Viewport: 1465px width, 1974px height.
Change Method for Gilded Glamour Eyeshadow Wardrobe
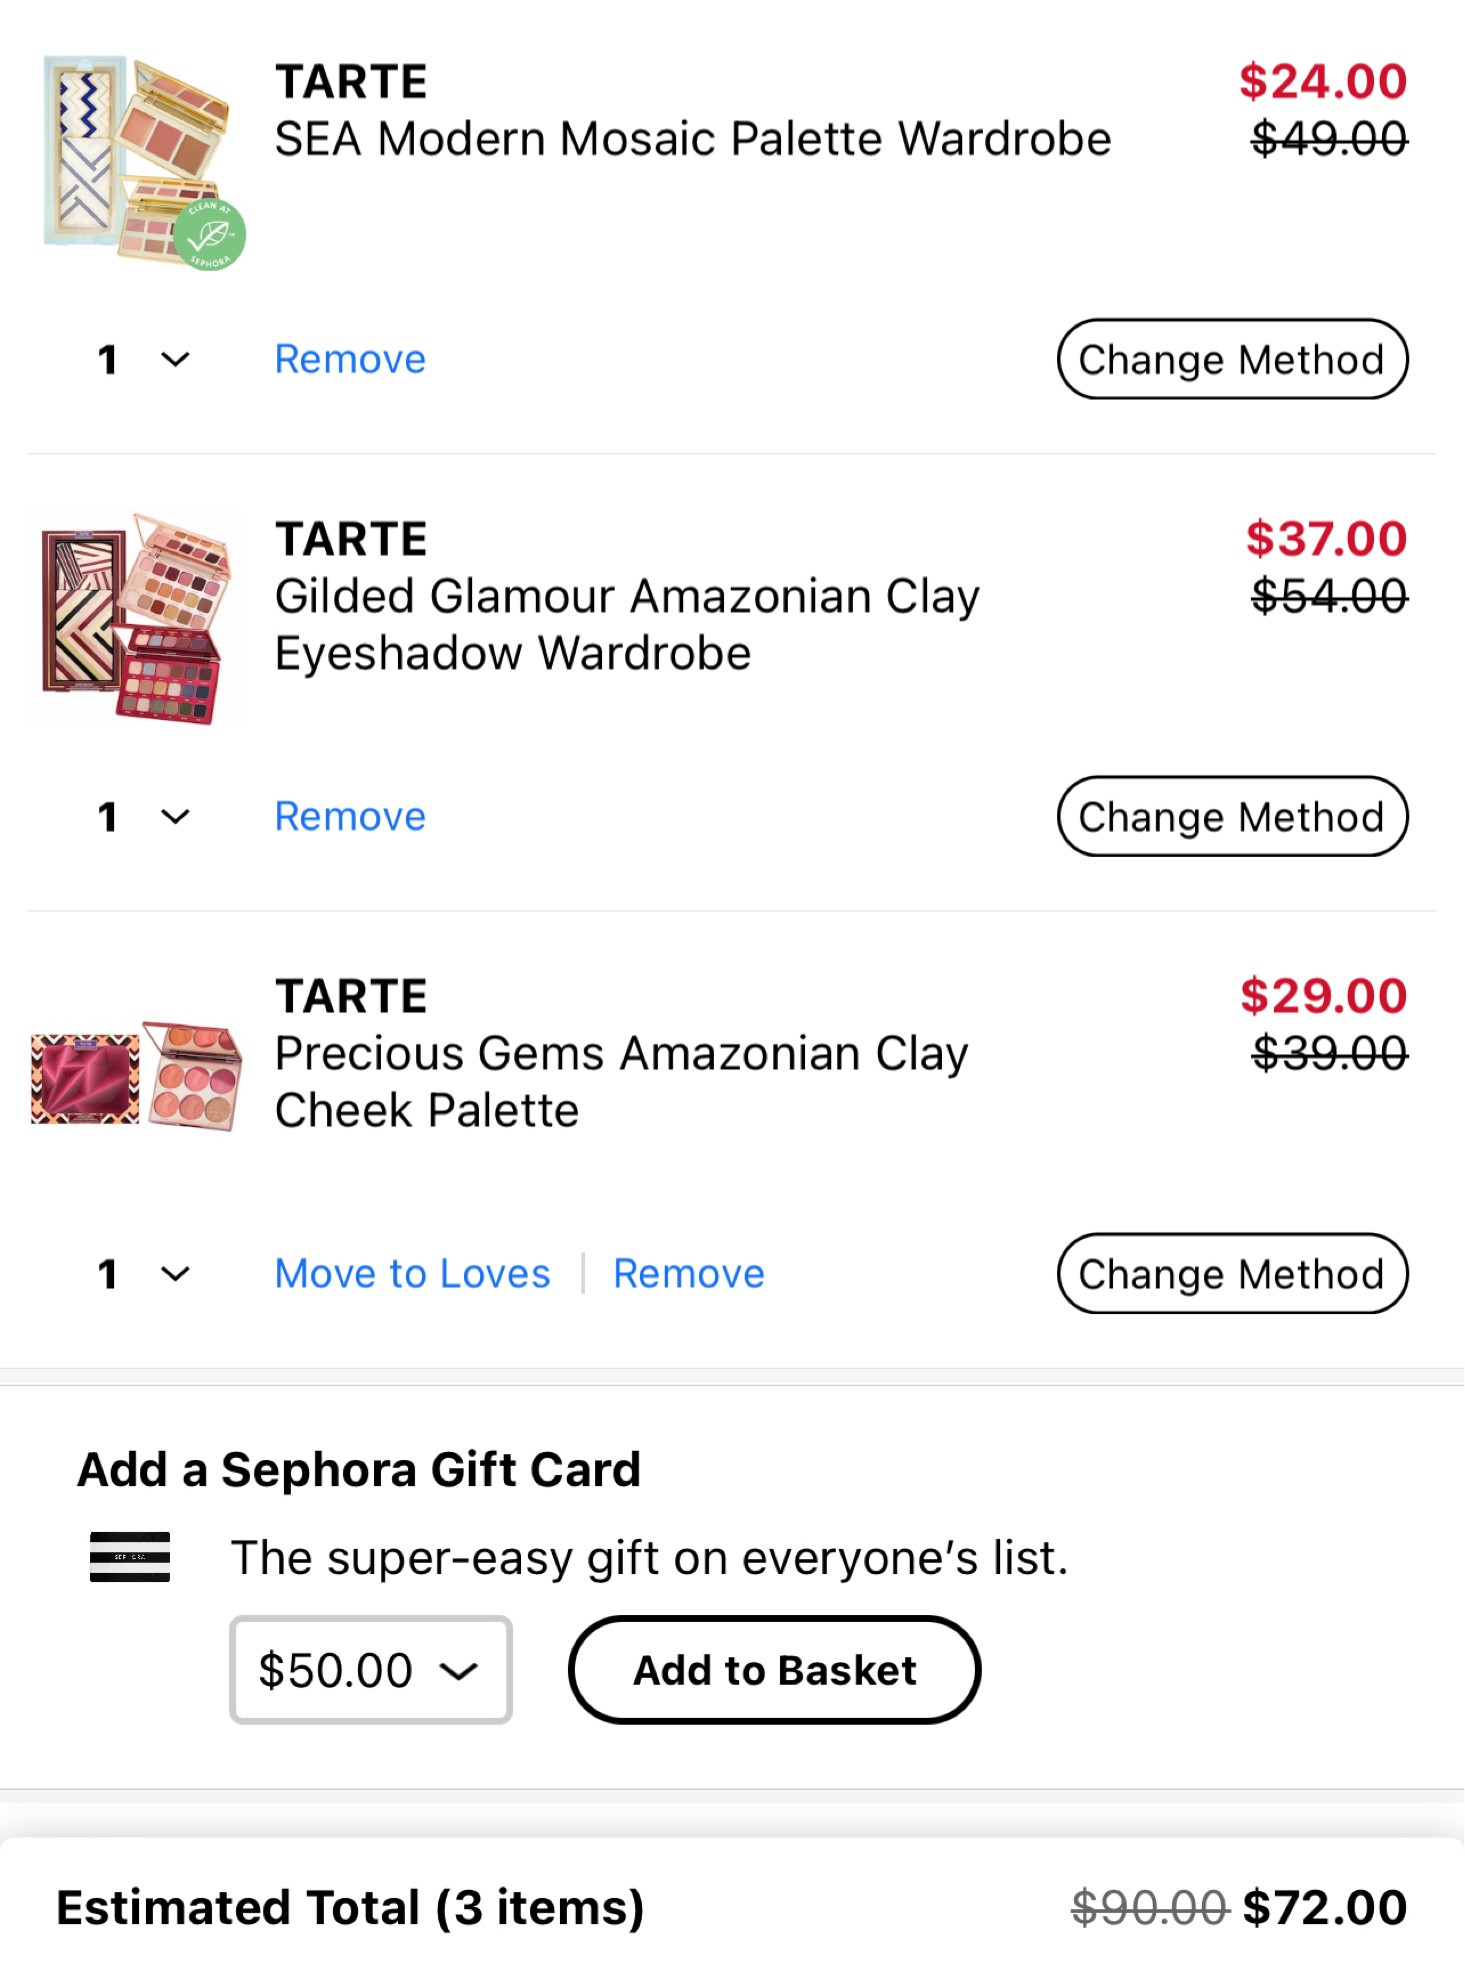1232,817
